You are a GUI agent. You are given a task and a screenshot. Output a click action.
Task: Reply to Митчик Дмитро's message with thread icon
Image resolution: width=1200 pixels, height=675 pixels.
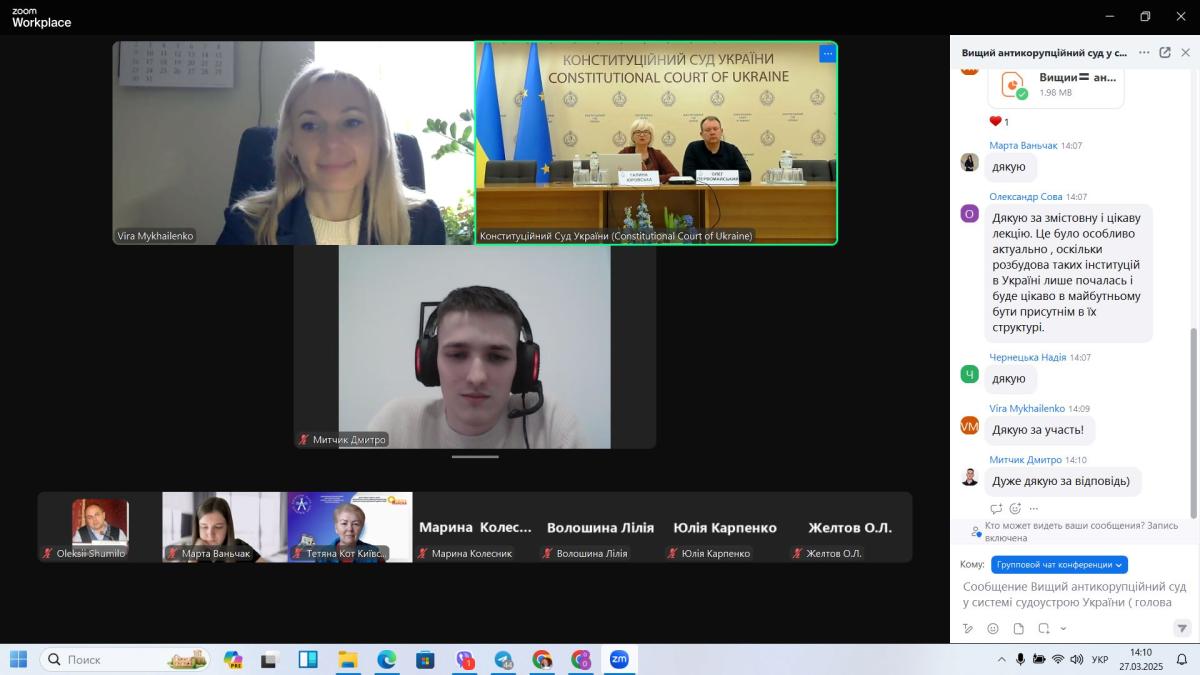tap(996, 508)
